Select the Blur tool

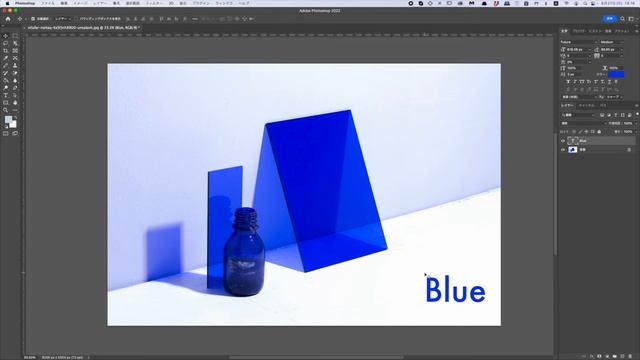pos(15,80)
